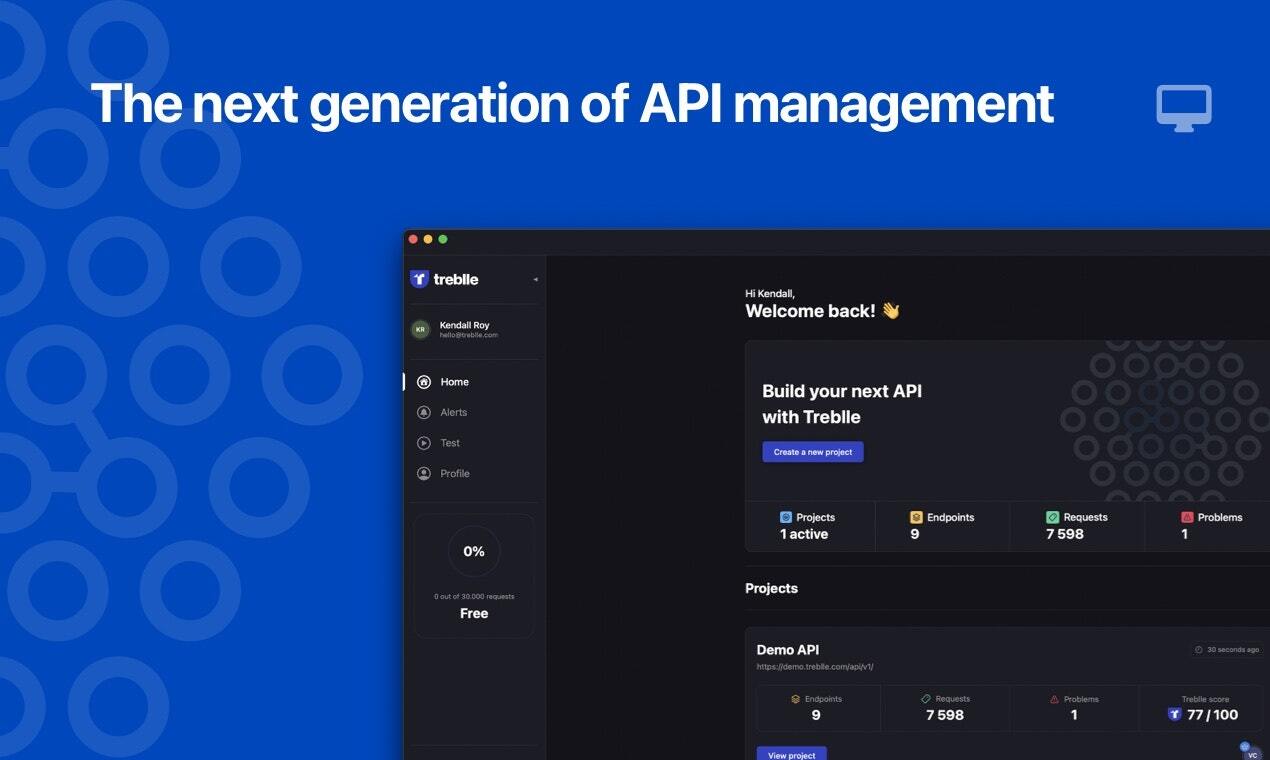Click the yellow minimize window button
This screenshot has width=1270, height=760.
tap(428, 239)
